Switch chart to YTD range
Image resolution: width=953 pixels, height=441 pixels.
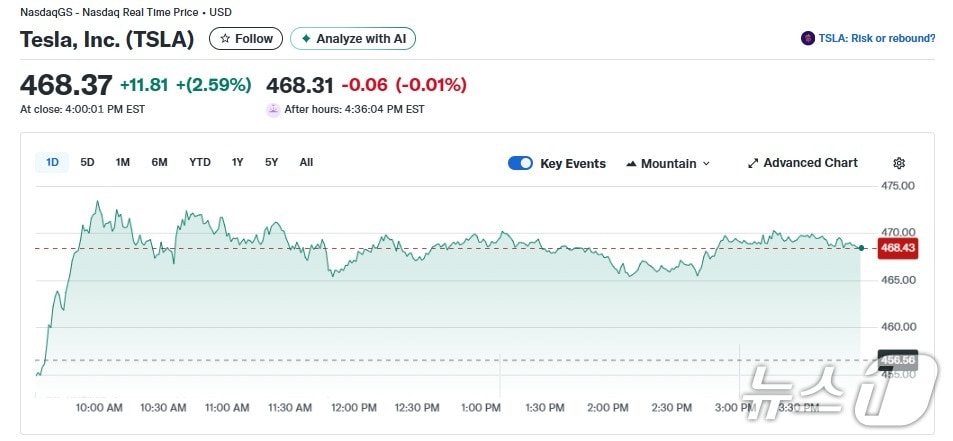click(x=200, y=162)
